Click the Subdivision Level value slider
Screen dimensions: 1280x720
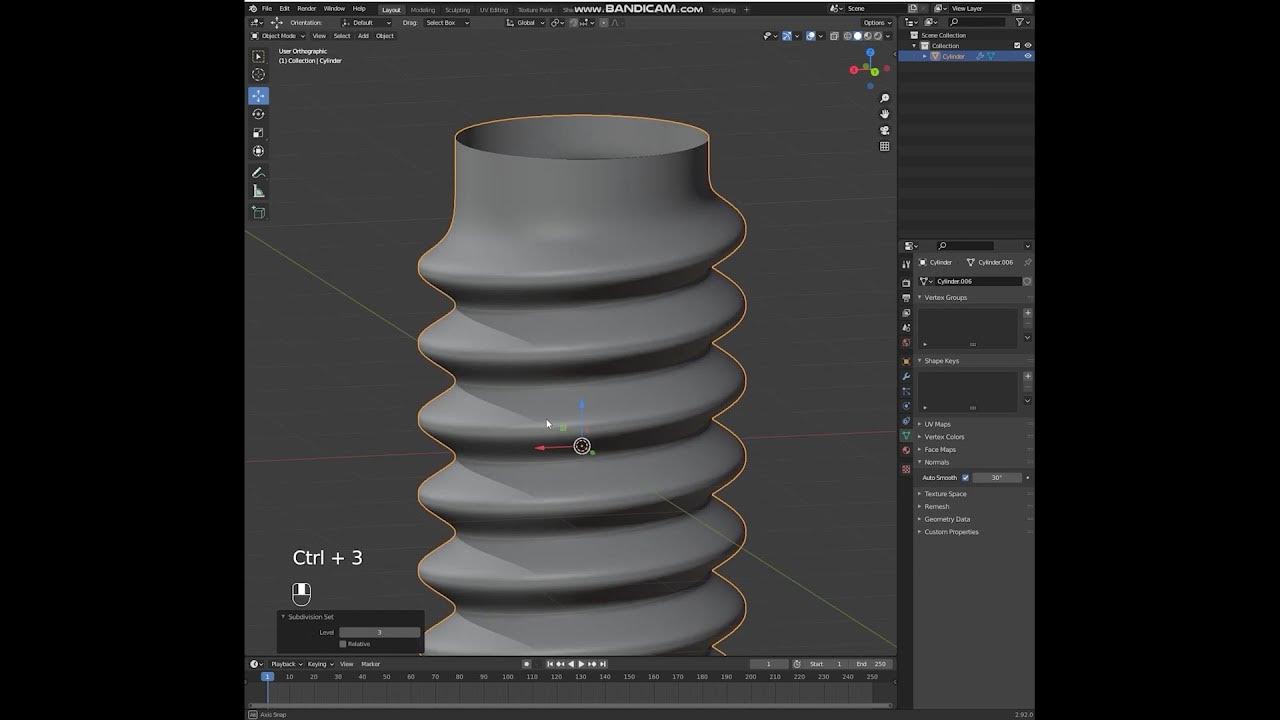click(x=379, y=632)
